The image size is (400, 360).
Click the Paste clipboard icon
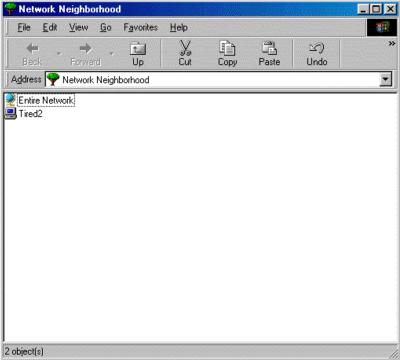269,48
